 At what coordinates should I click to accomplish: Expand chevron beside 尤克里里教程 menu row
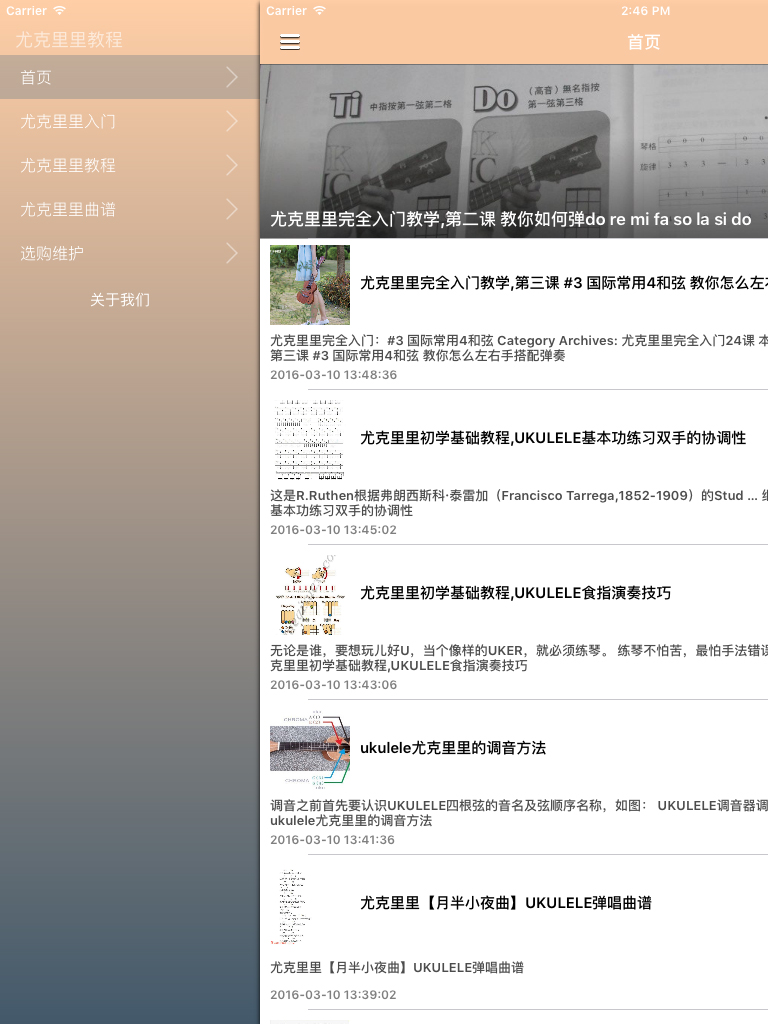point(232,165)
